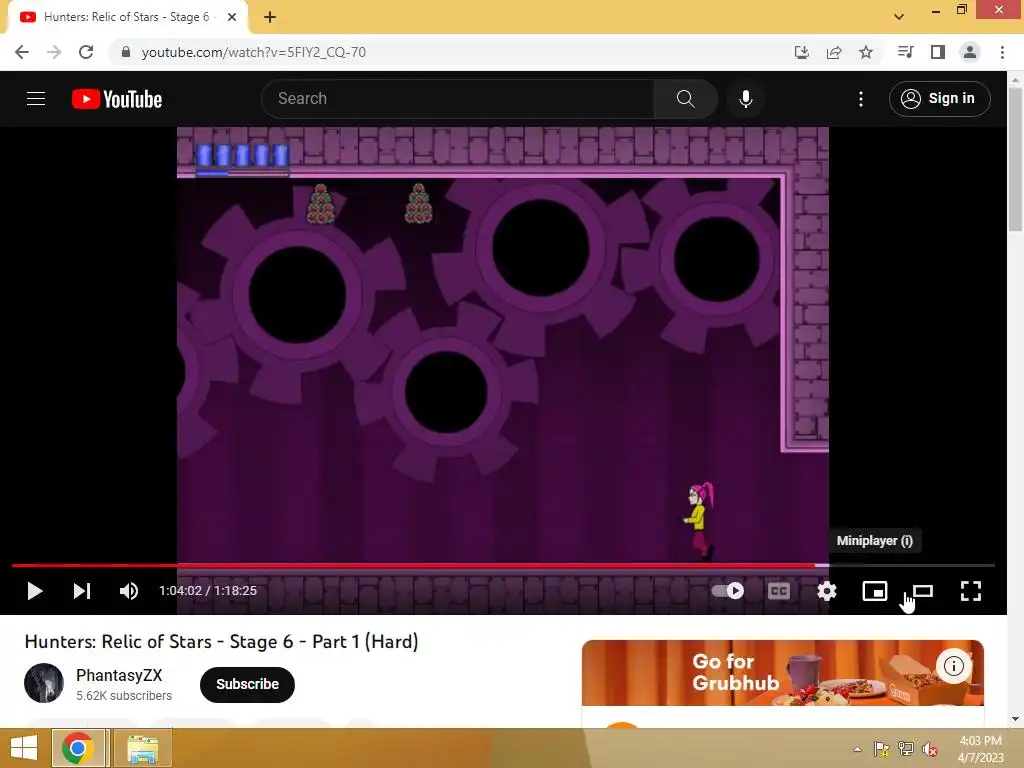Screen dimensions: 1024x768
Task: Open player settings gear
Action: pos(827,591)
